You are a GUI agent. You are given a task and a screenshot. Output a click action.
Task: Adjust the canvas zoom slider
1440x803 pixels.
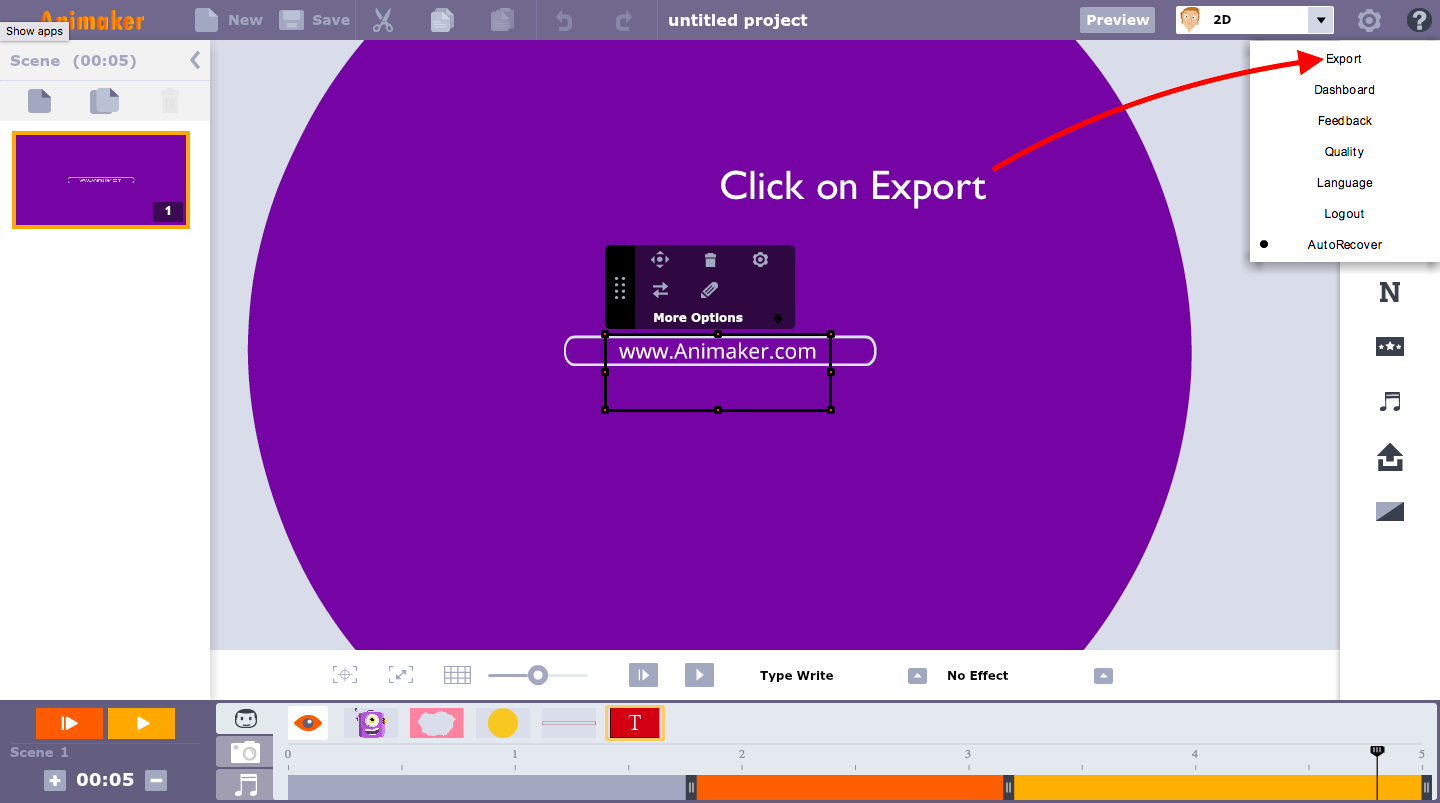[x=538, y=675]
